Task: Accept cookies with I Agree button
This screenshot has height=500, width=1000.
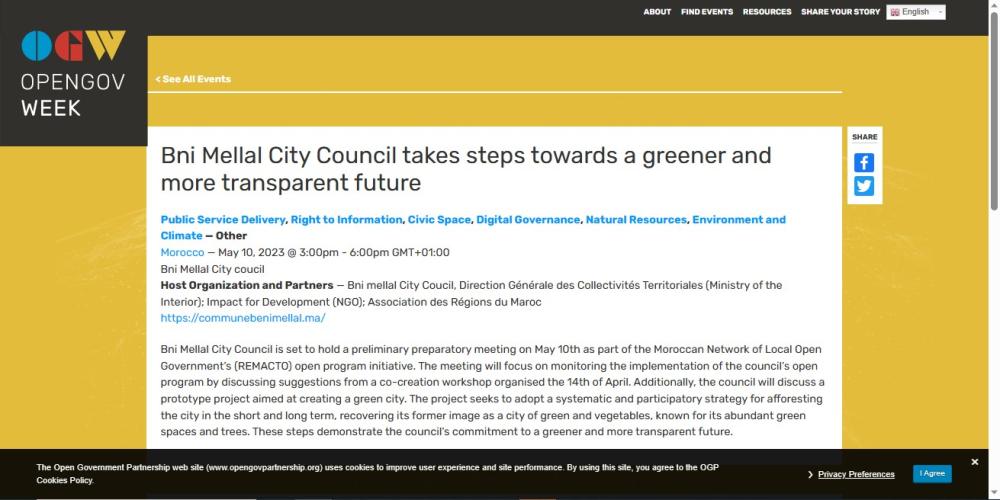Action: [x=932, y=474]
